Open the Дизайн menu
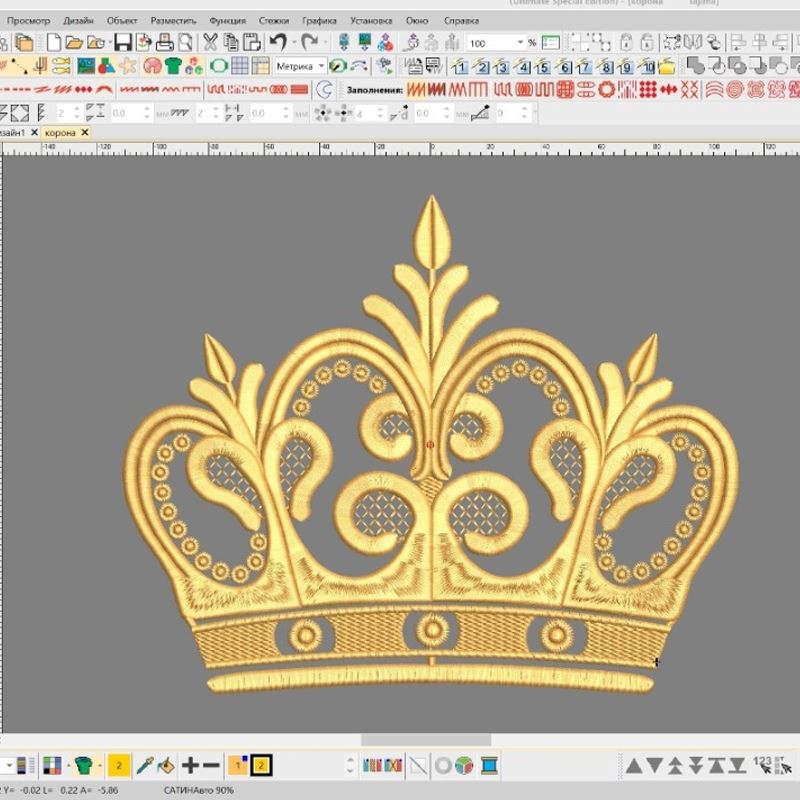Image resolution: width=800 pixels, height=800 pixels. coord(78,20)
